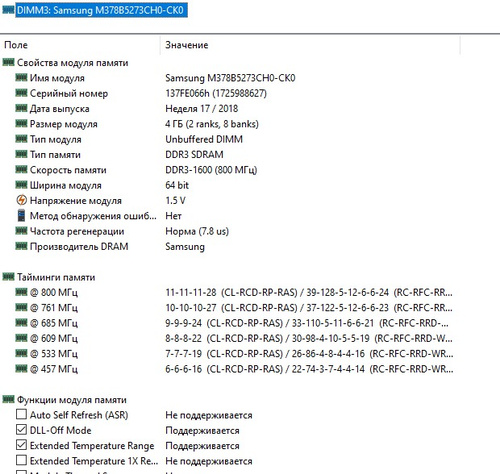Select the '10-10-10-27' timings value

pos(191,308)
